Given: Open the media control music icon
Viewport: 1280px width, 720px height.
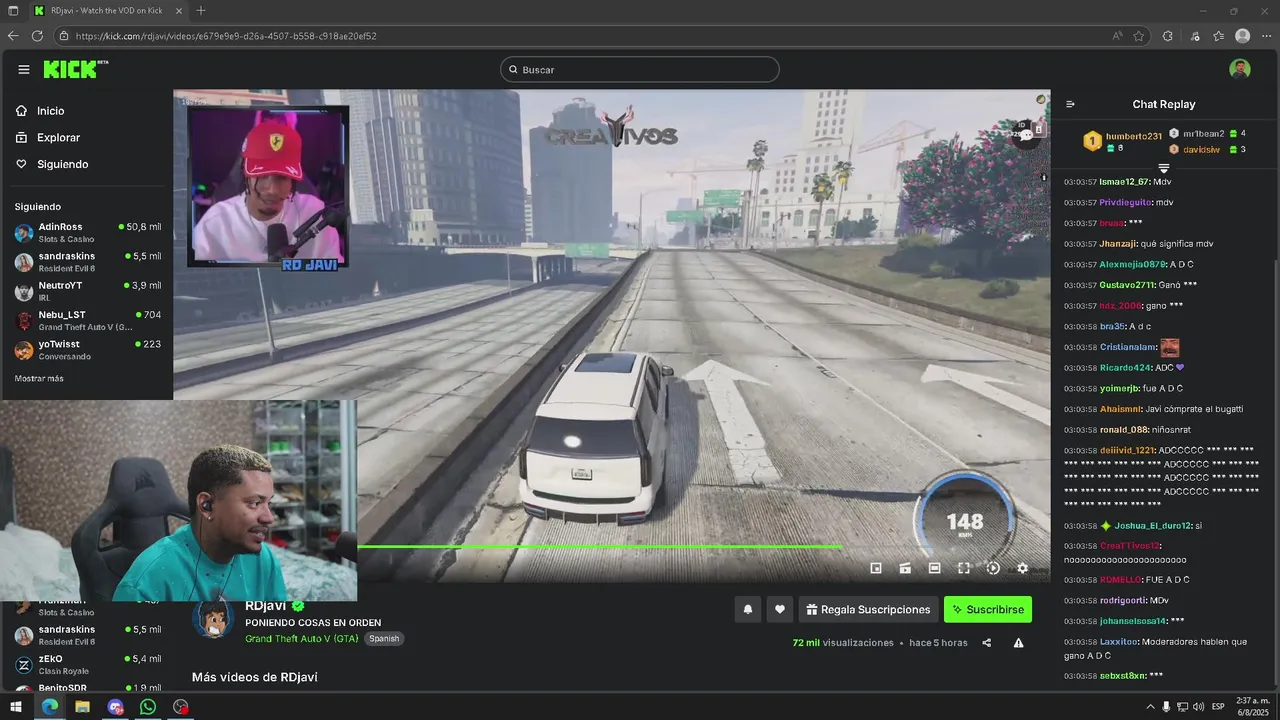Looking at the screenshot, I should 1195,36.
